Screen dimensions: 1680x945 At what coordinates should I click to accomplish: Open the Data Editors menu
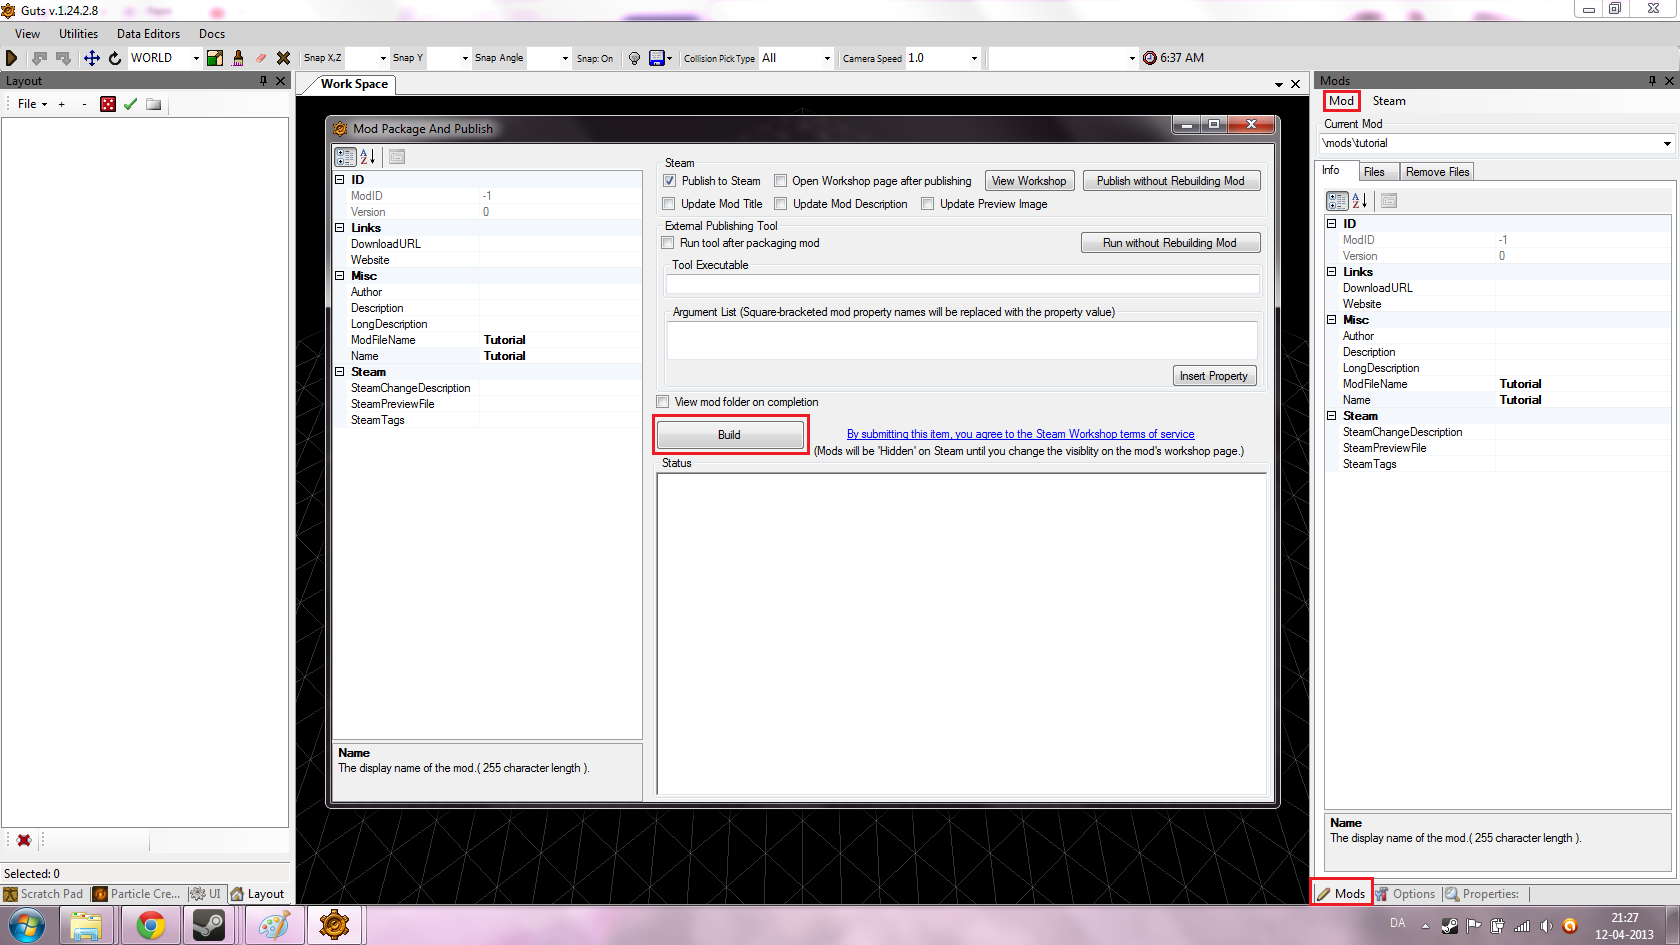coord(148,34)
